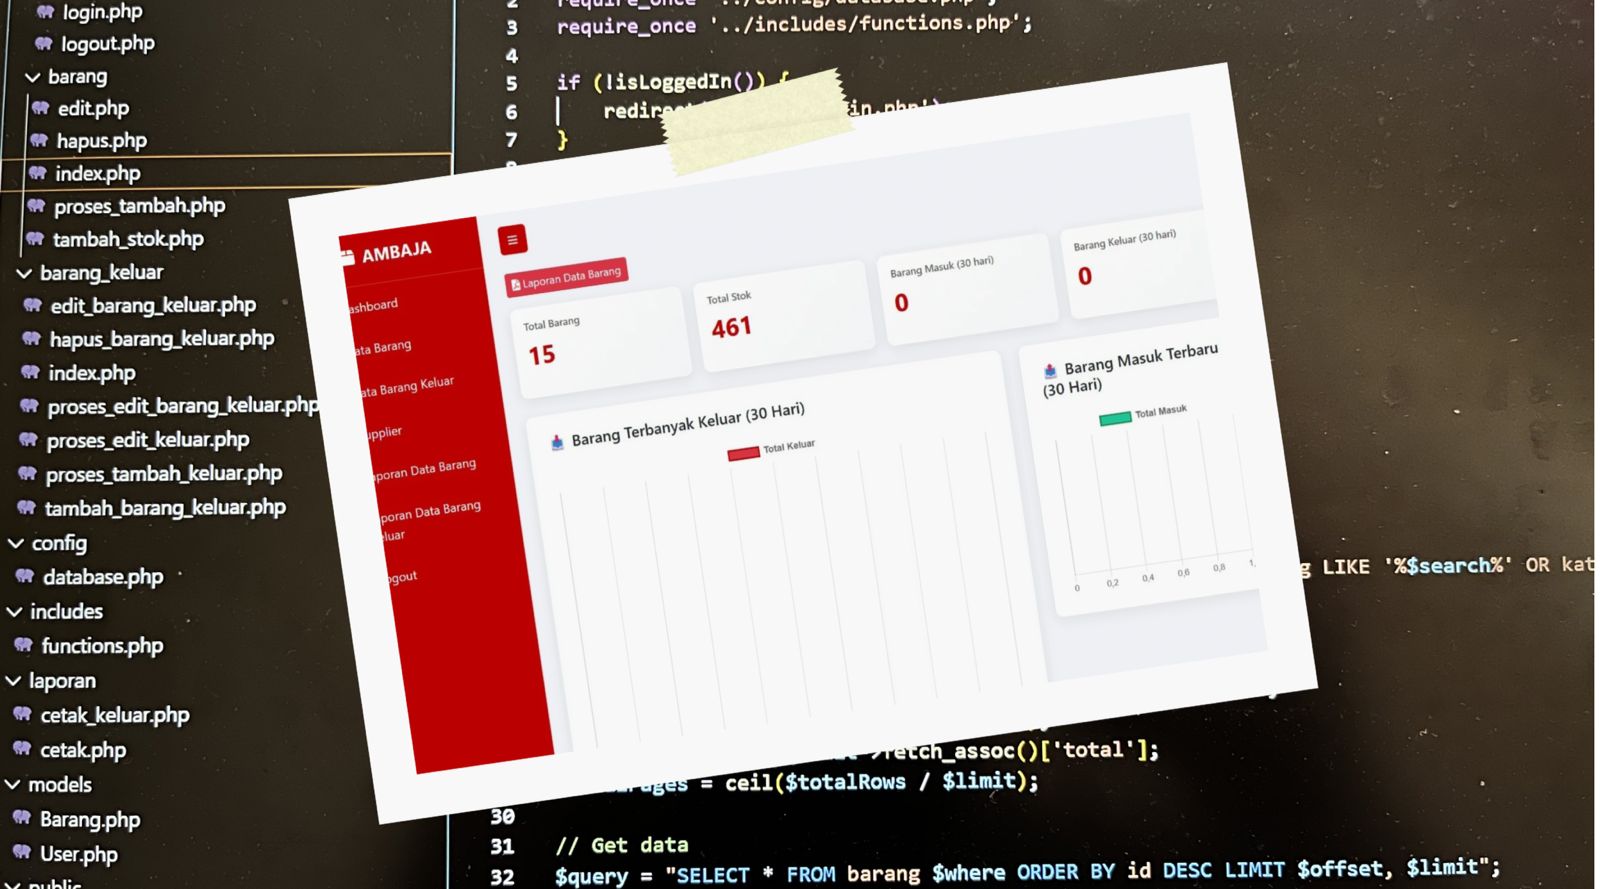Toggle the red Total Keluar legend swatch

pos(743,454)
